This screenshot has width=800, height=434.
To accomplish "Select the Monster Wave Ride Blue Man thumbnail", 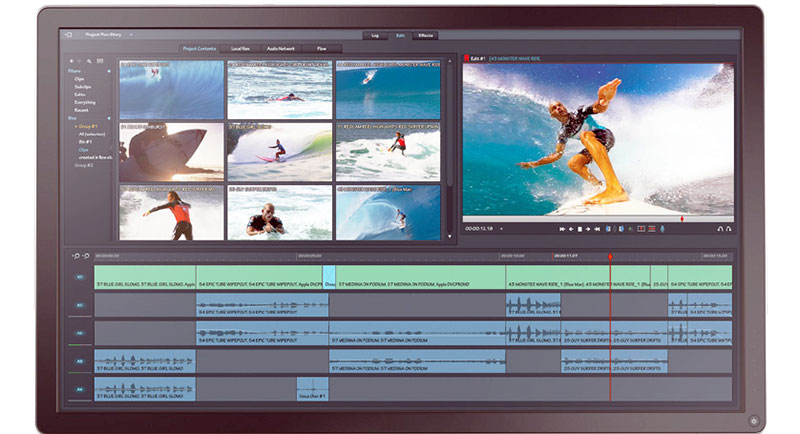I will click(388, 212).
